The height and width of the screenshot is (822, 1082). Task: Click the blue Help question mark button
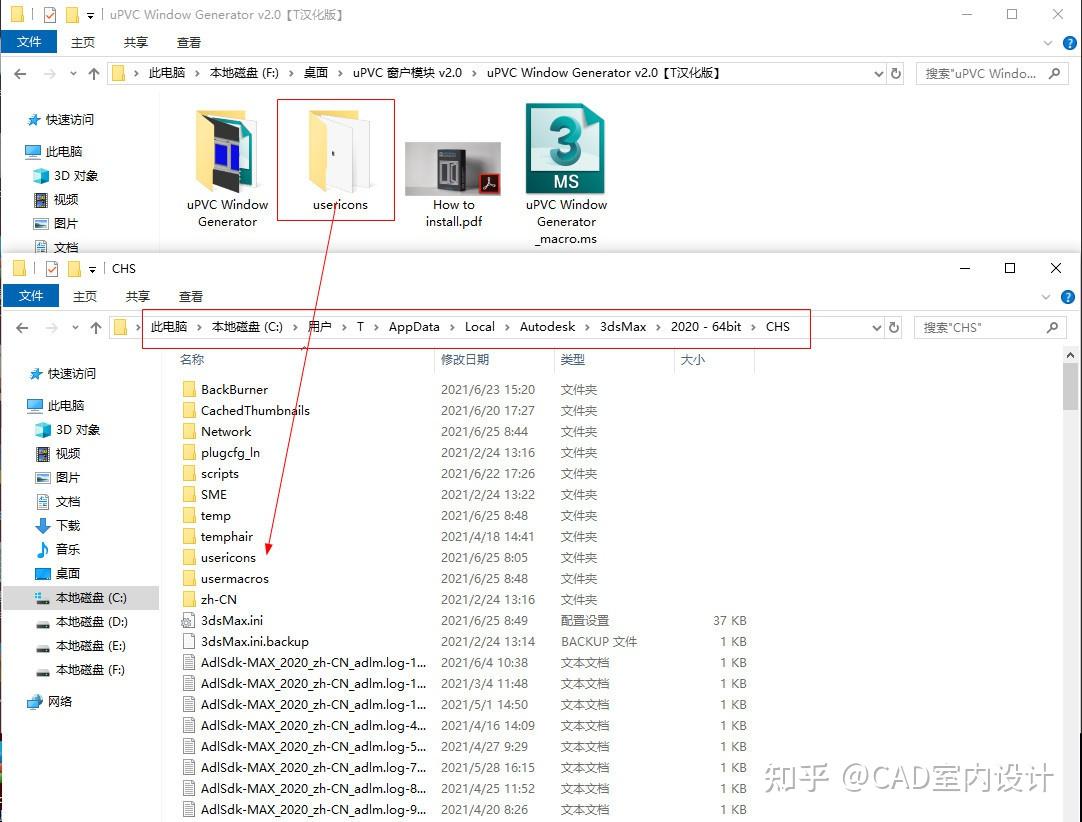pyautogui.click(x=1067, y=296)
